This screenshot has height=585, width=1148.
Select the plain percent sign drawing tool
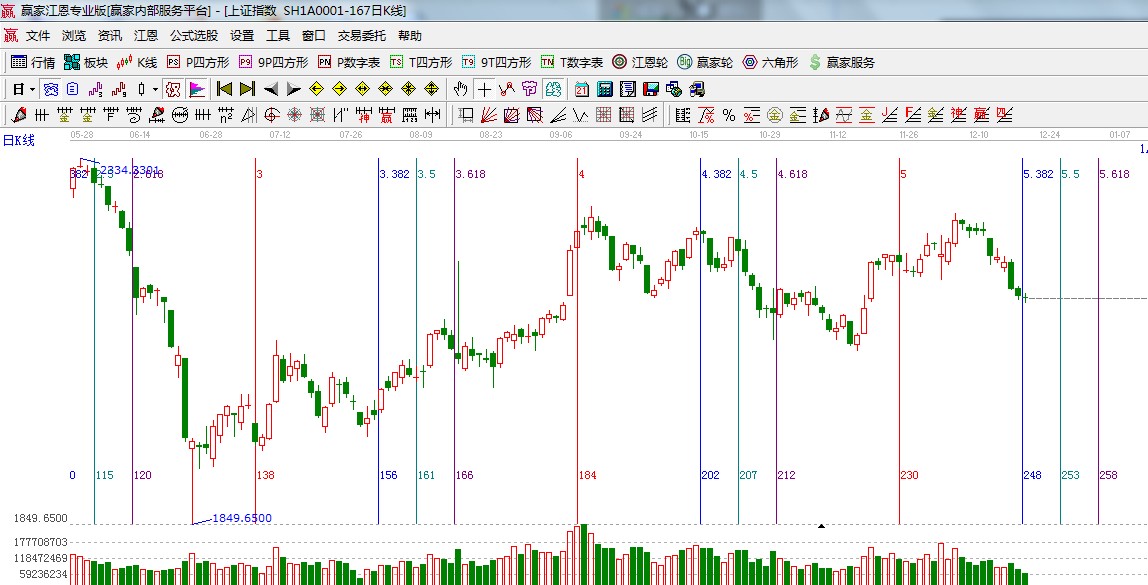click(x=728, y=115)
